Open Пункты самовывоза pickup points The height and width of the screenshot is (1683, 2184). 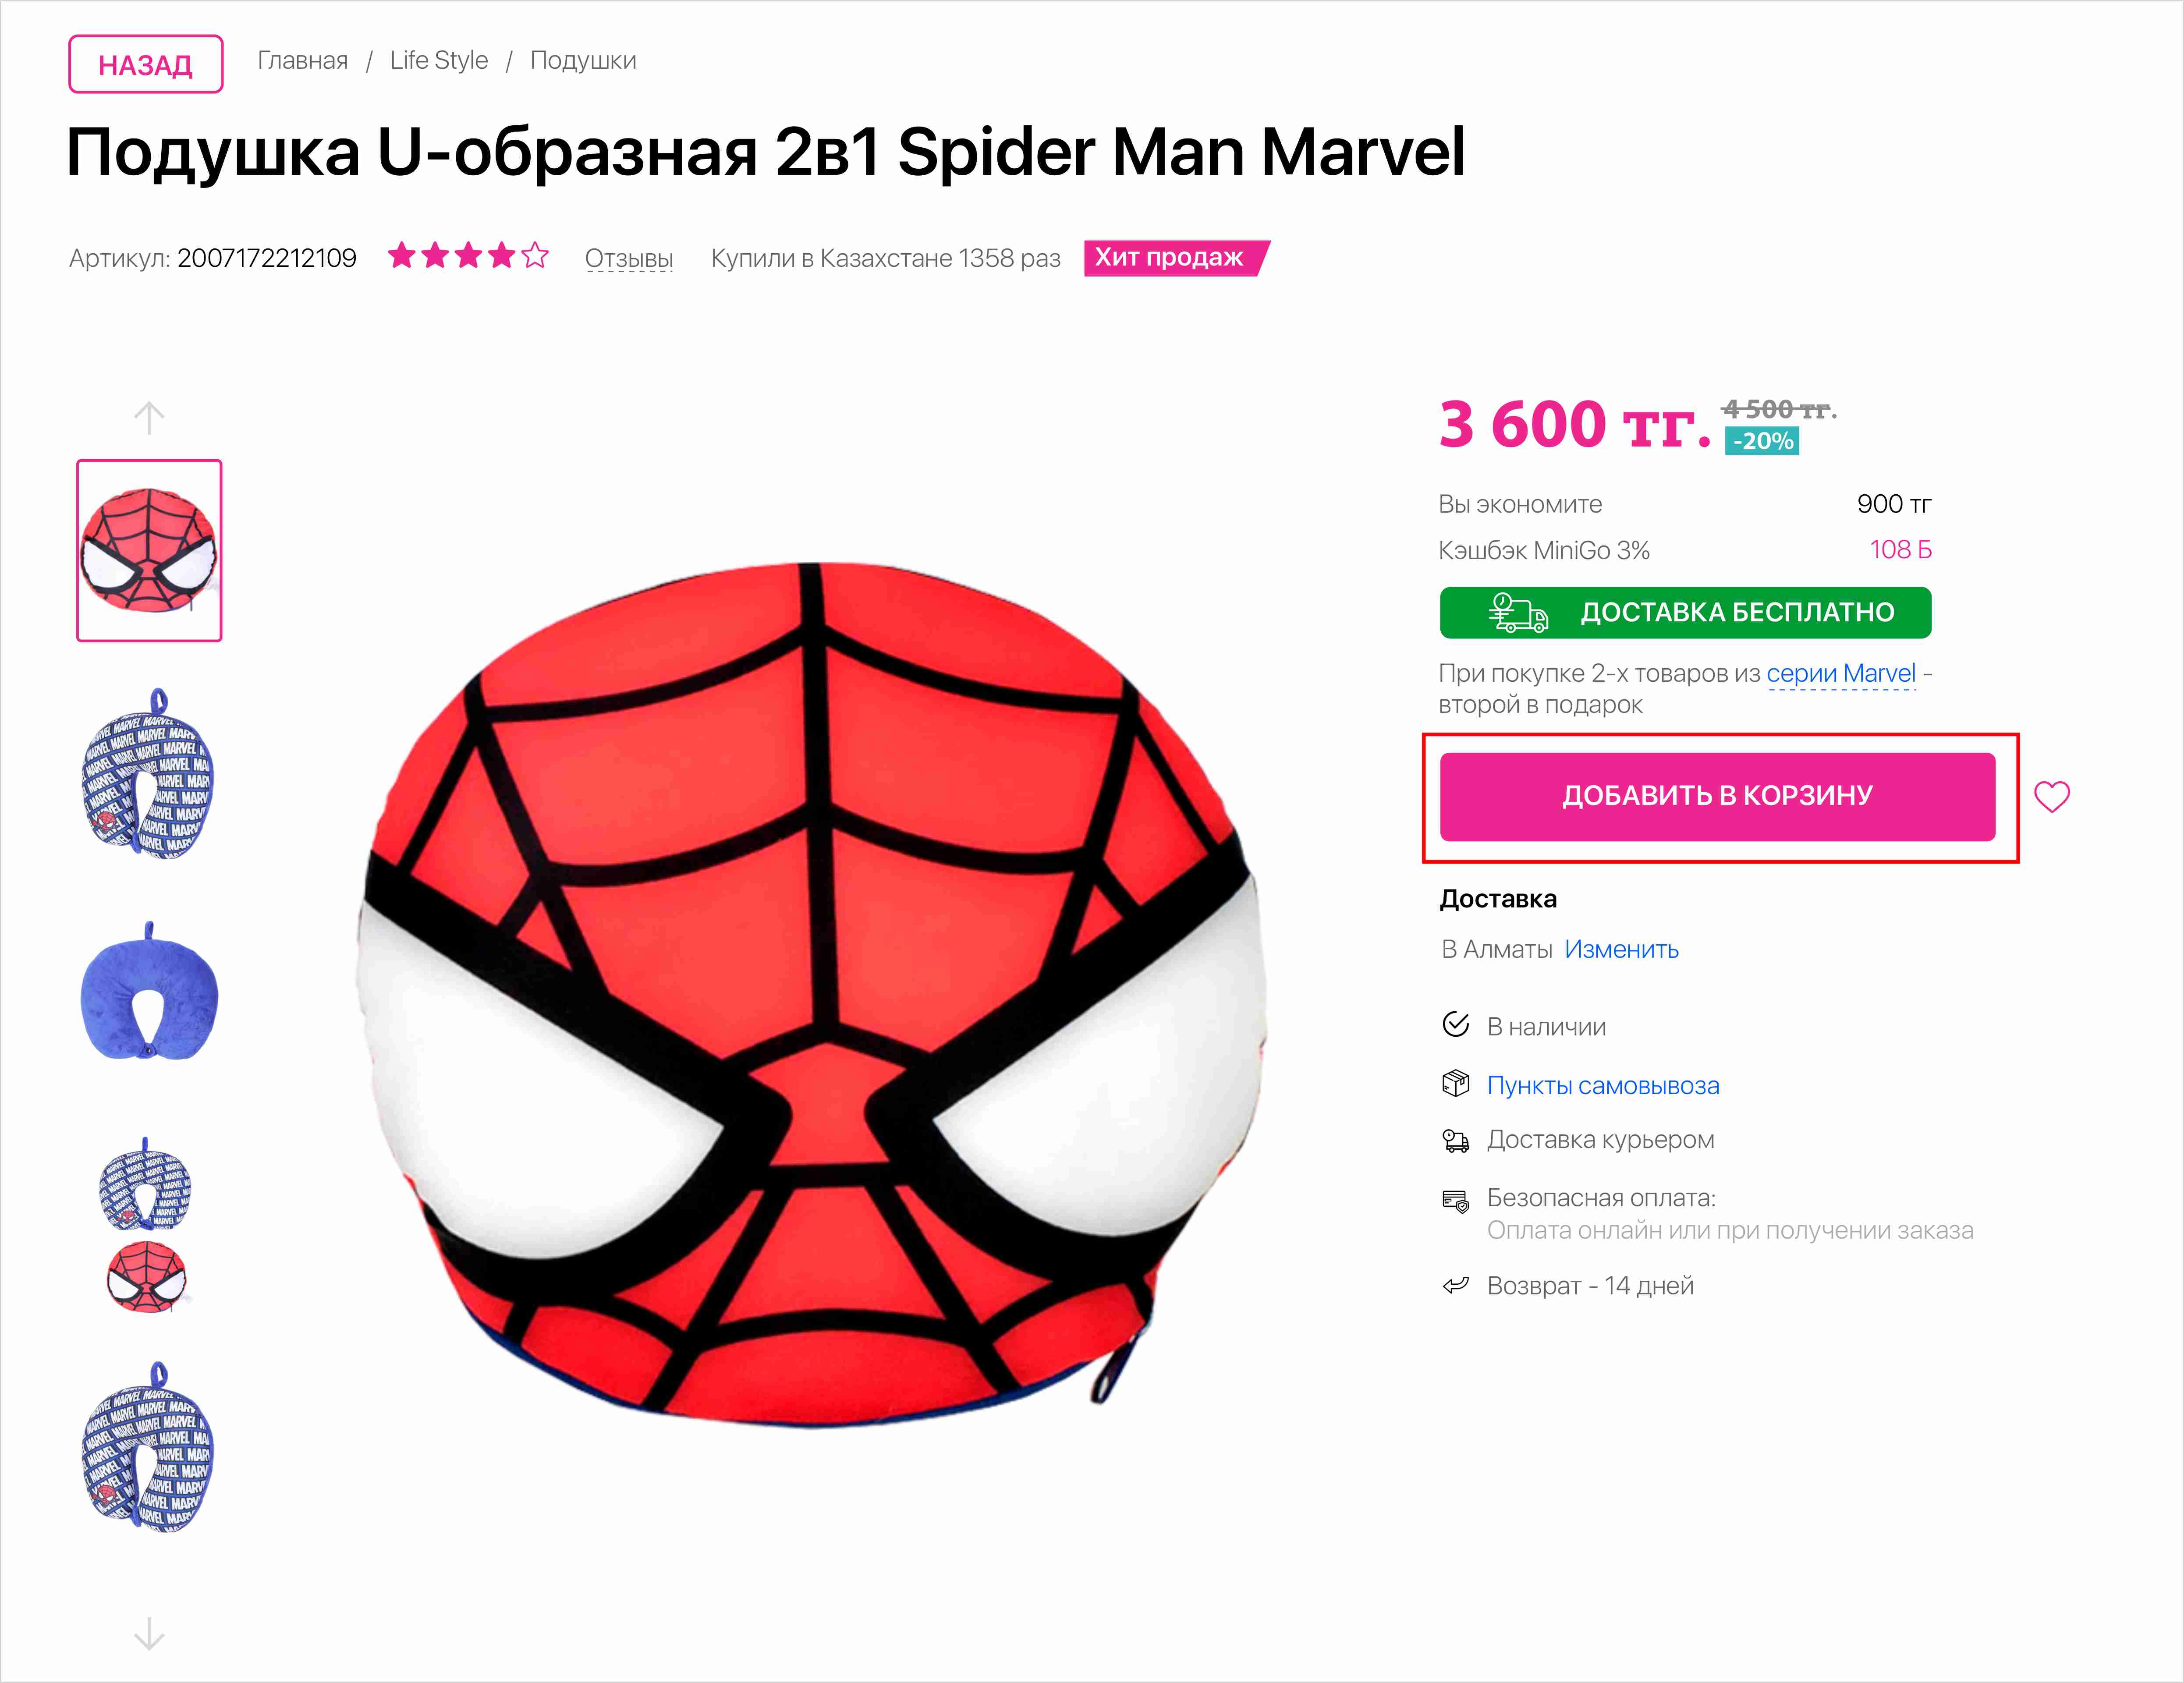[1602, 1086]
